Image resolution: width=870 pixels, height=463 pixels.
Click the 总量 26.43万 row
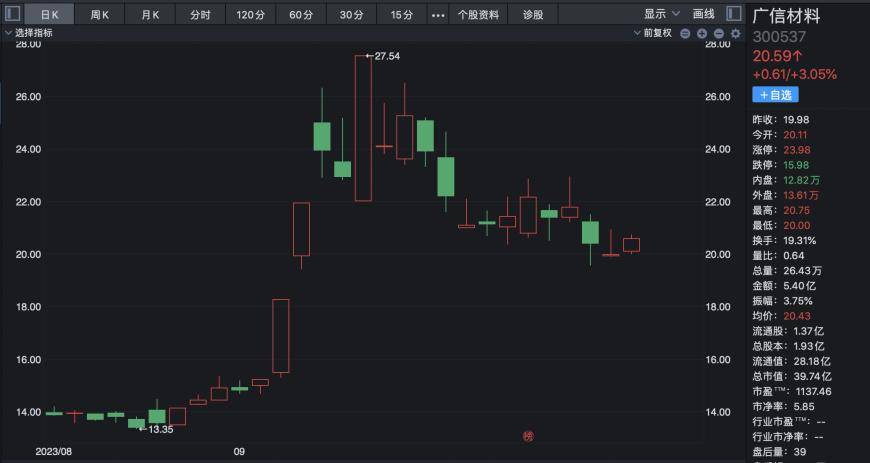point(787,271)
